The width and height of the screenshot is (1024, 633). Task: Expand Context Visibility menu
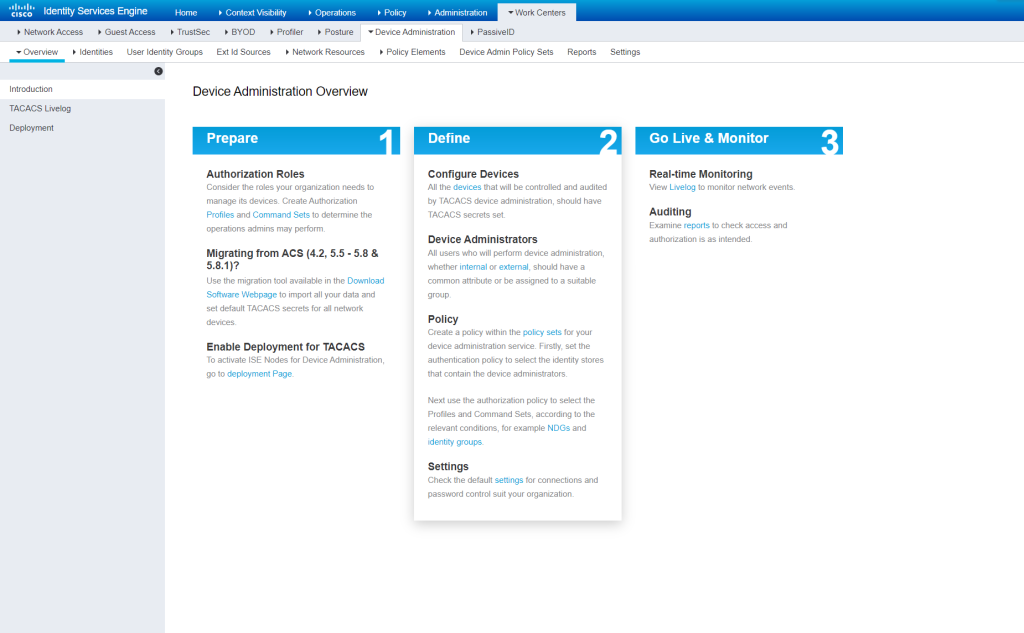253,12
